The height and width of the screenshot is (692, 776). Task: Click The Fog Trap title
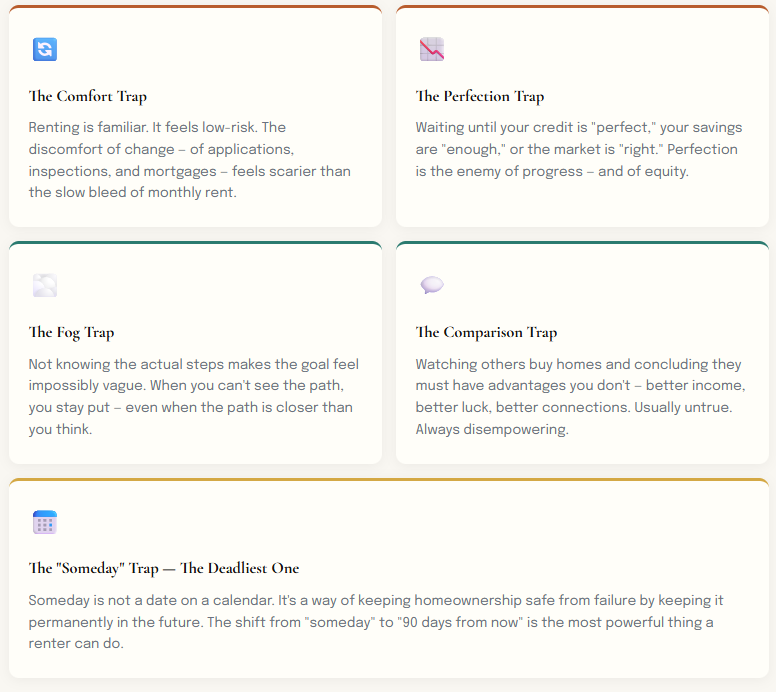coord(72,332)
